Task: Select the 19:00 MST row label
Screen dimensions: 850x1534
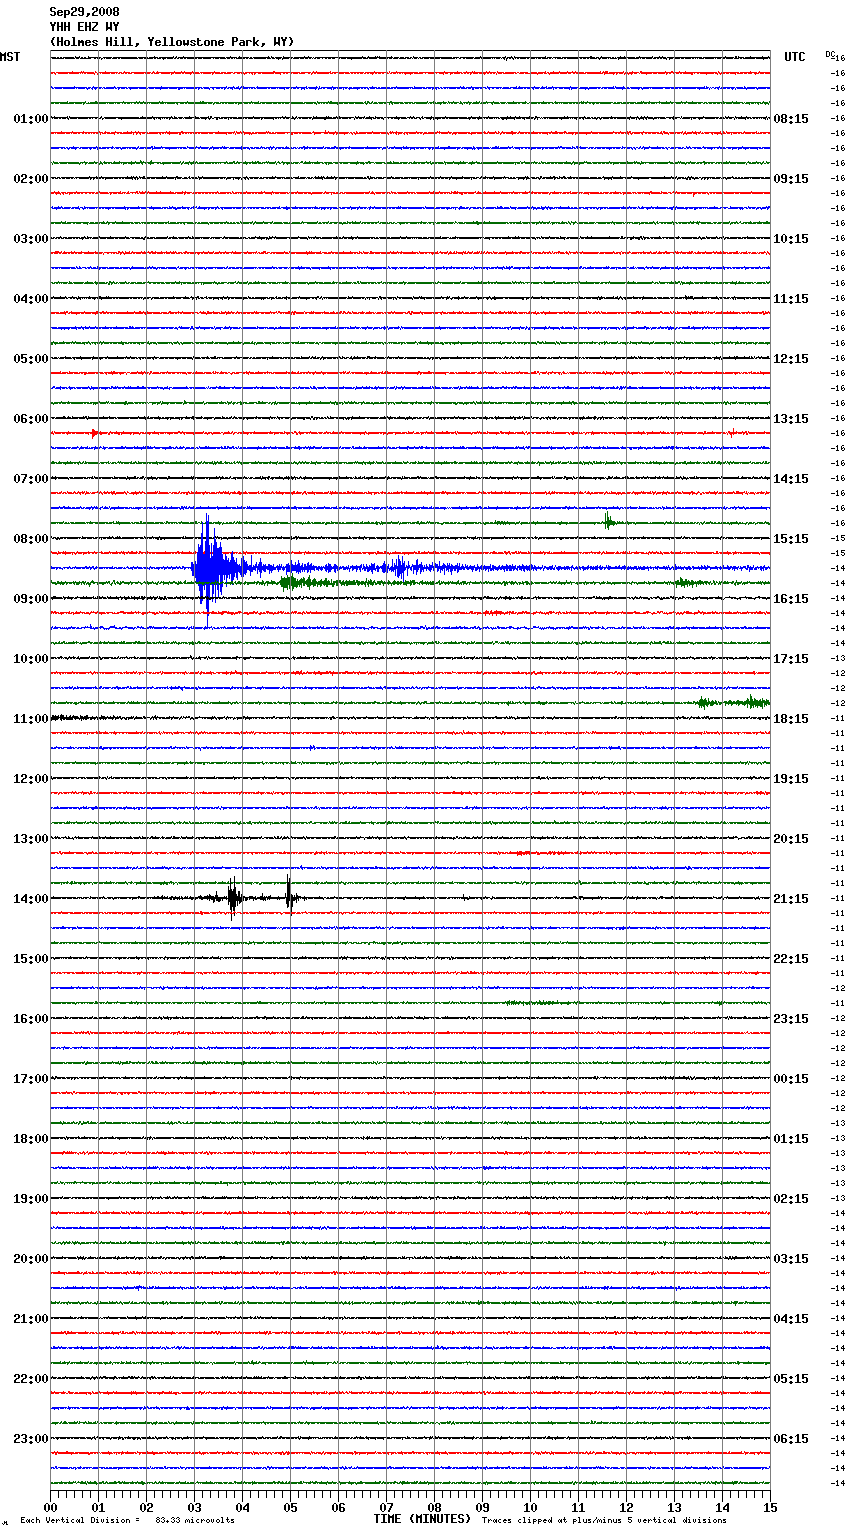Action: point(30,1199)
